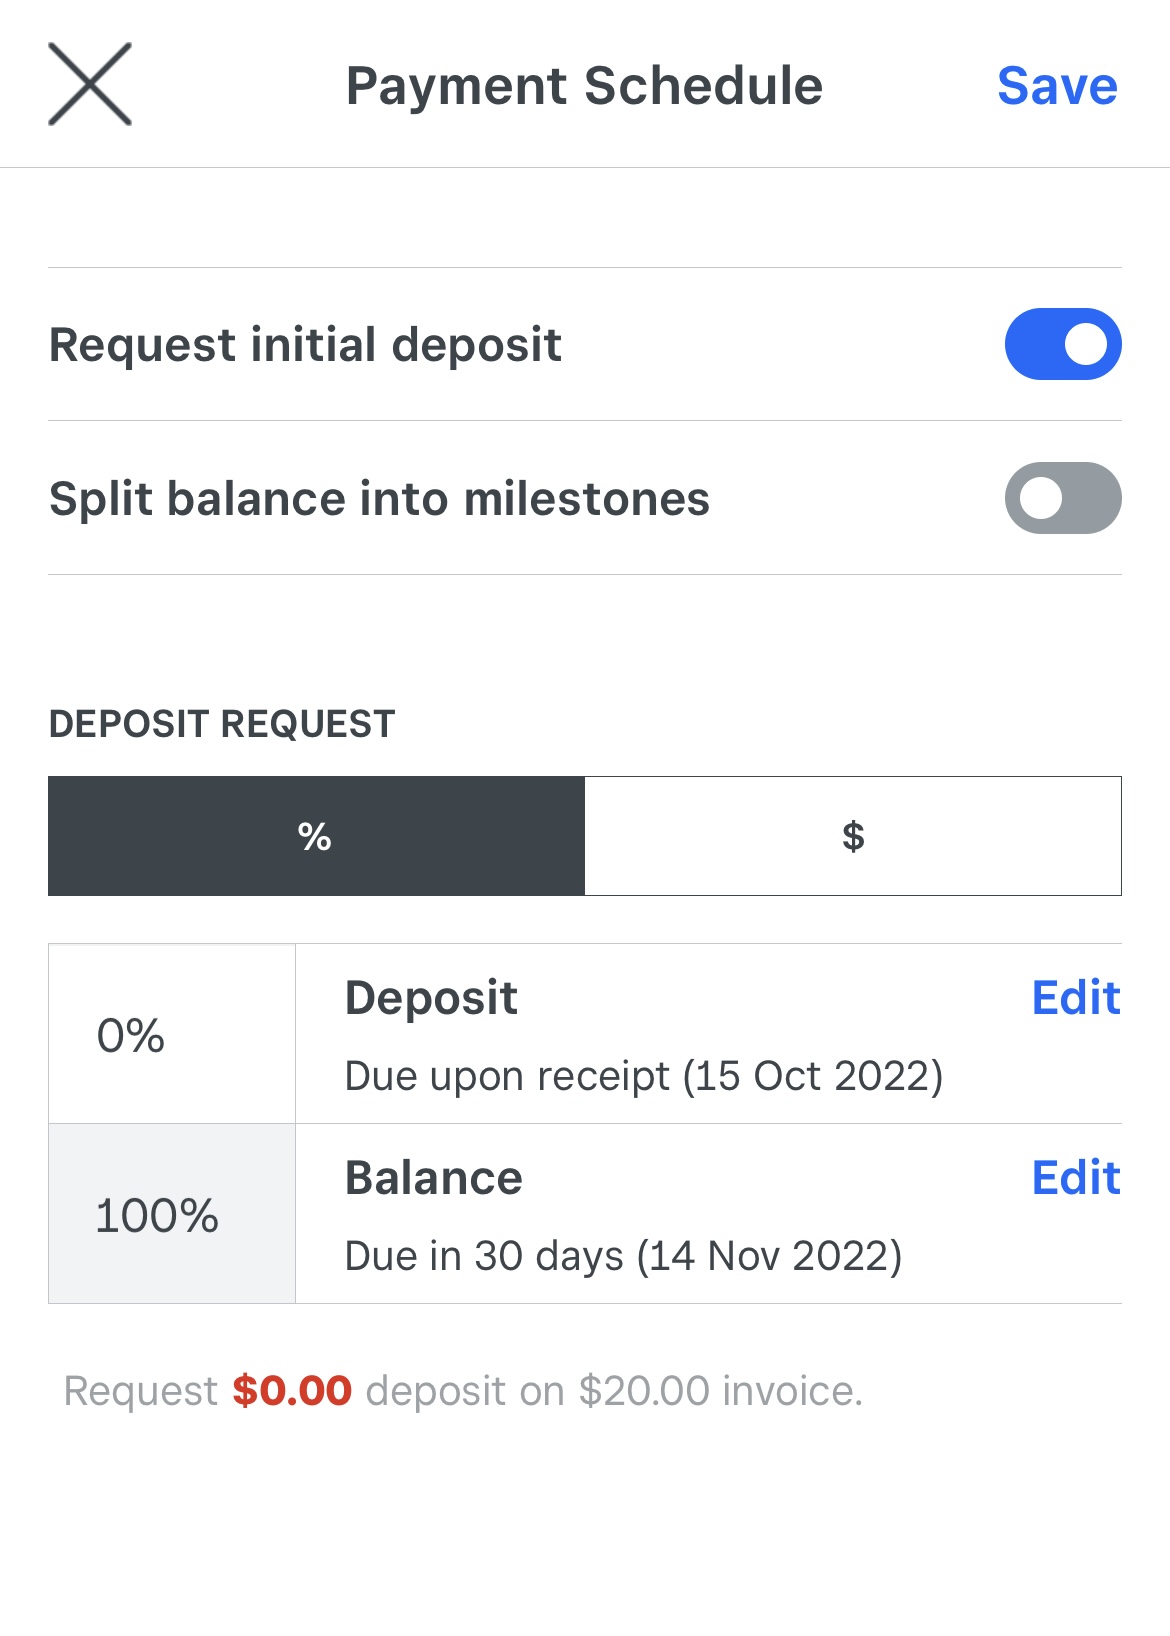1170x1636 pixels.
Task: Tap the Due upon receipt date text
Action: tap(643, 1076)
